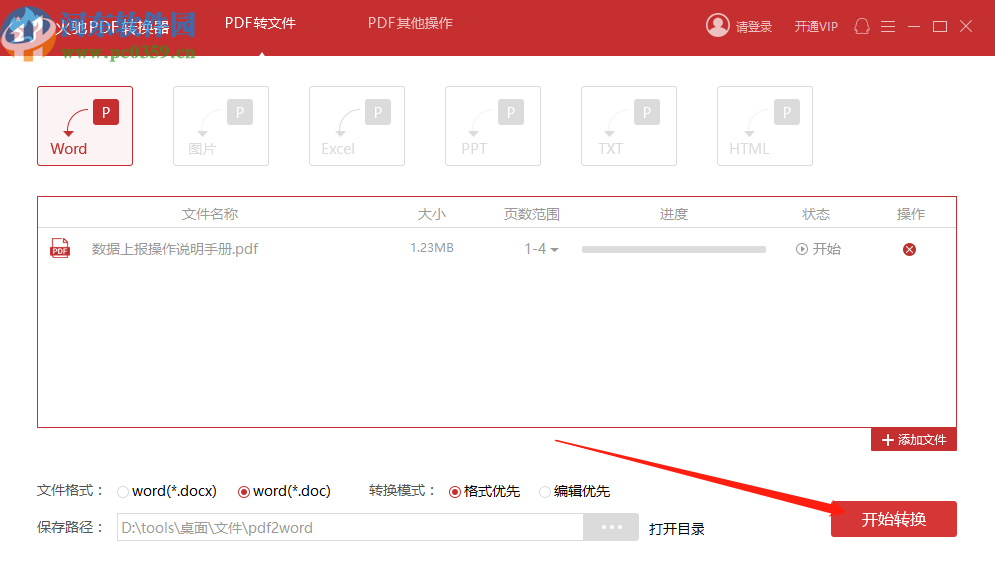
Task: Open the hamburger menu icon
Action: click(888, 26)
